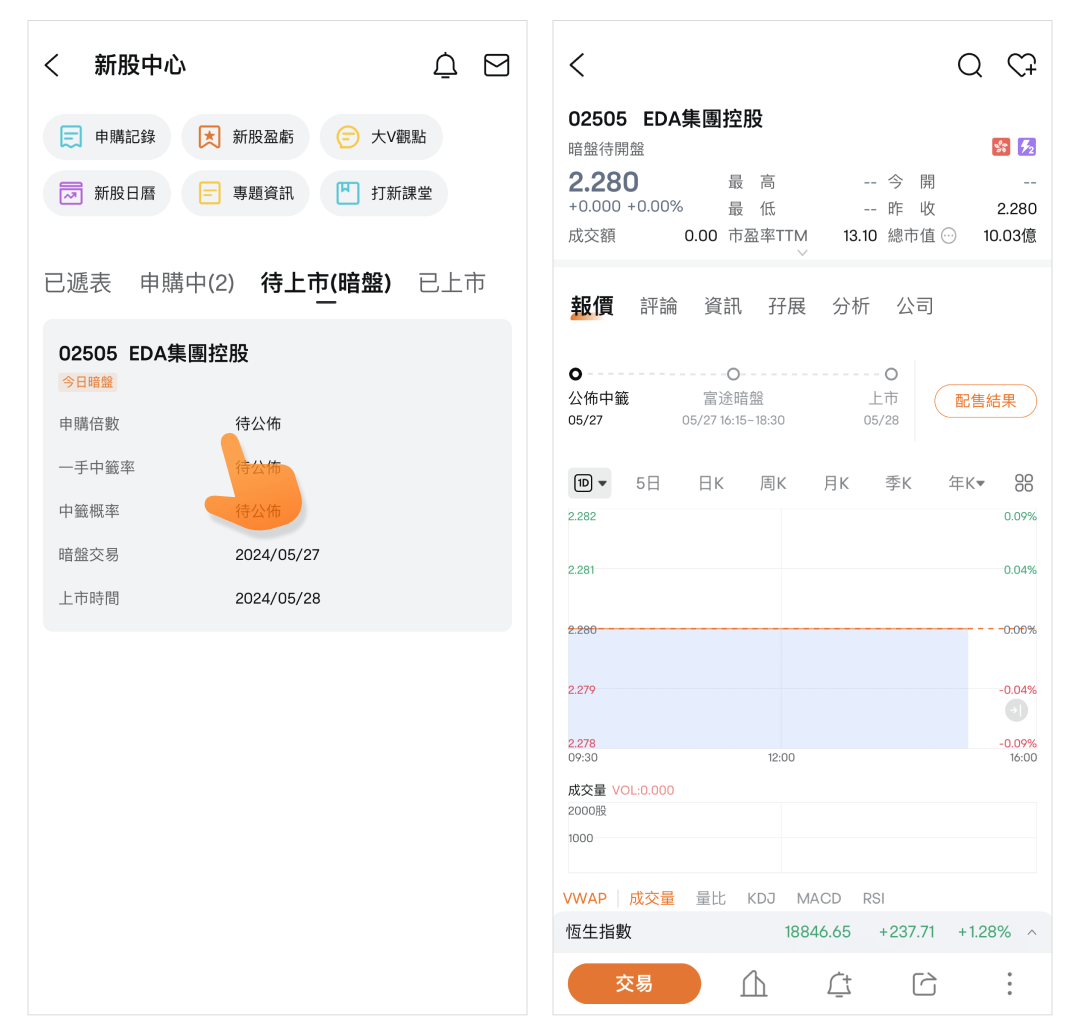Open 配售結果 allotment results
1080x1036 pixels.
[x=985, y=401]
